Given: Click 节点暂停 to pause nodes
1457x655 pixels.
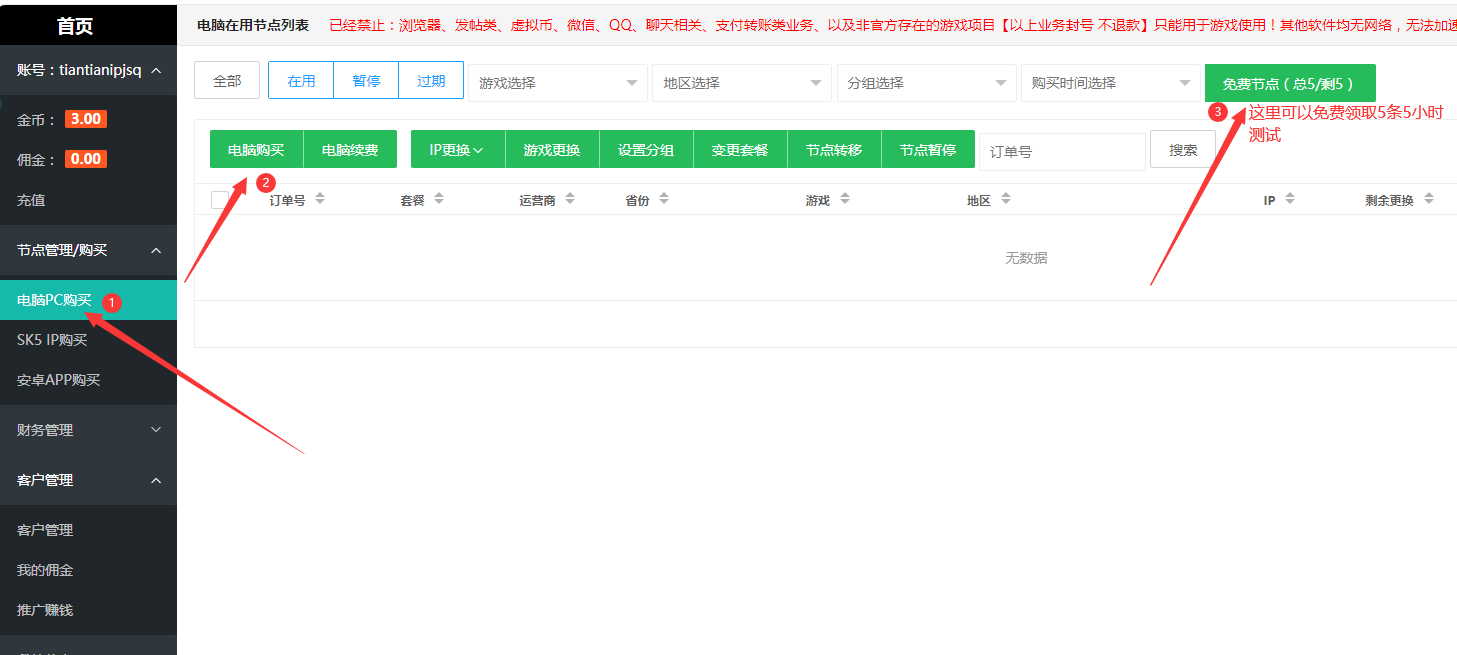Looking at the screenshot, I should [927, 147].
